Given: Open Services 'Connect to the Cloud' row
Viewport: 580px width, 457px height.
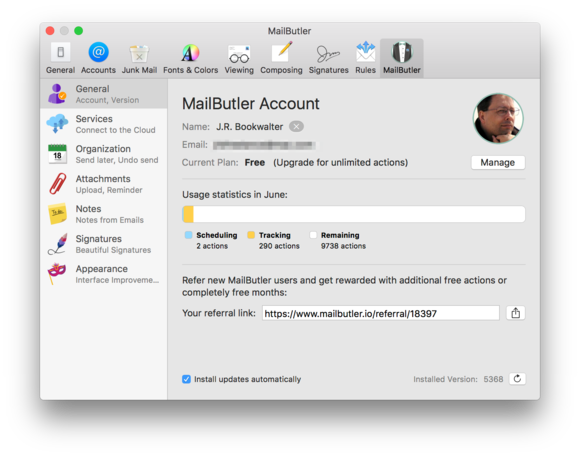Looking at the screenshot, I should [x=104, y=124].
